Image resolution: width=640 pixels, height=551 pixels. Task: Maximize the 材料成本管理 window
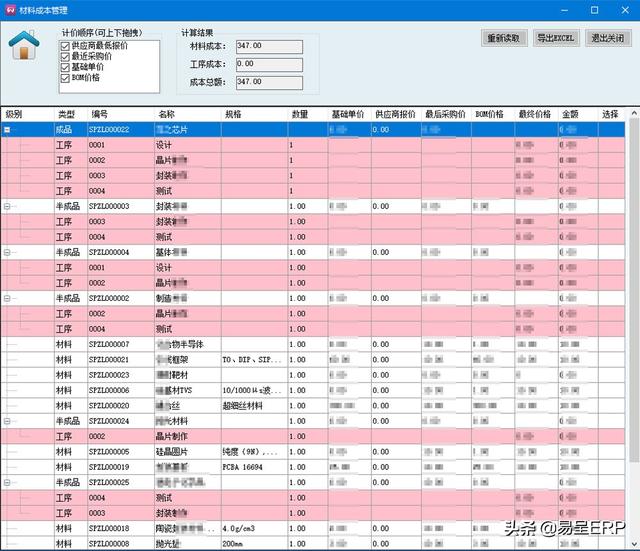tap(594, 9)
